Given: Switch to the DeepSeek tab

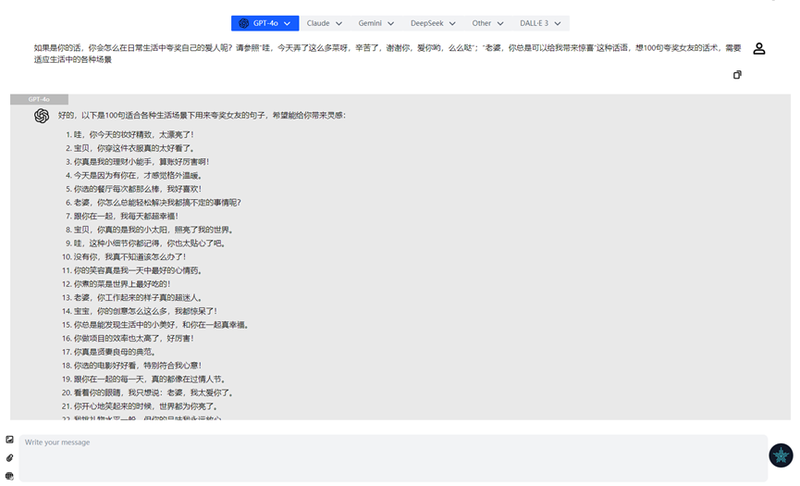Looking at the screenshot, I should (427, 23).
